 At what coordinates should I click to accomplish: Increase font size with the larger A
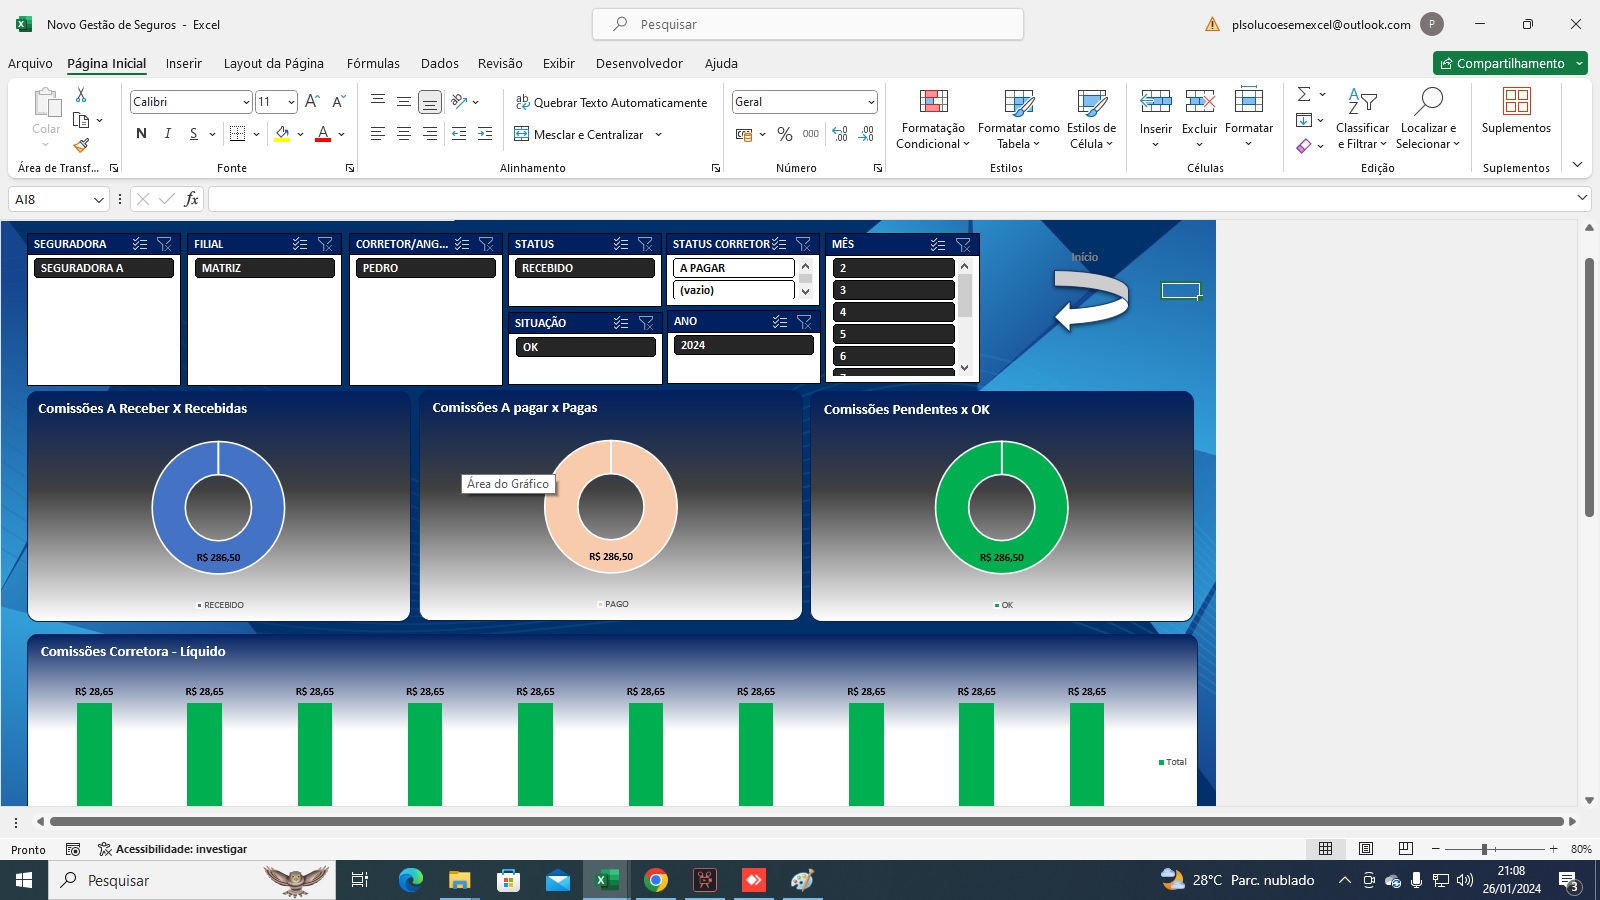click(312, 102)
